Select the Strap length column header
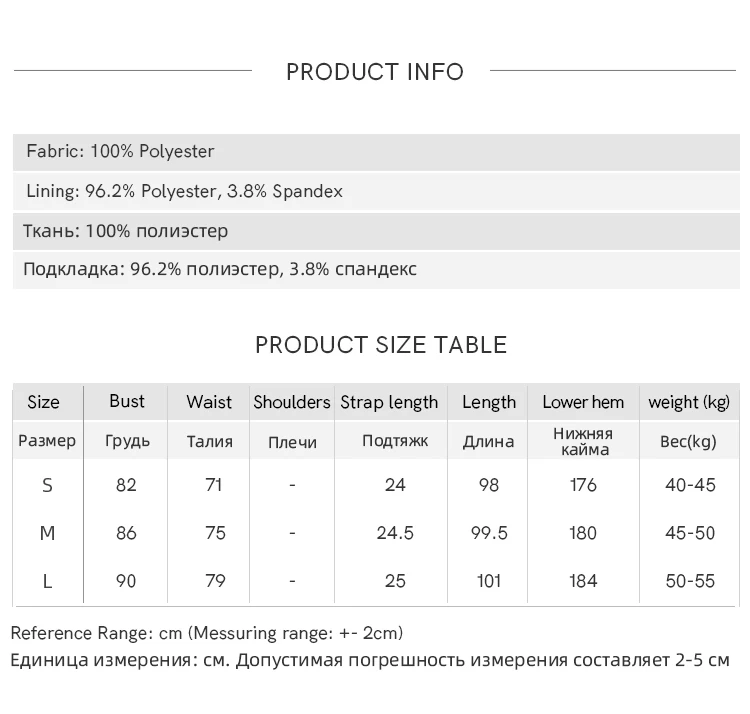750x714 pixels. click(389, 402)
